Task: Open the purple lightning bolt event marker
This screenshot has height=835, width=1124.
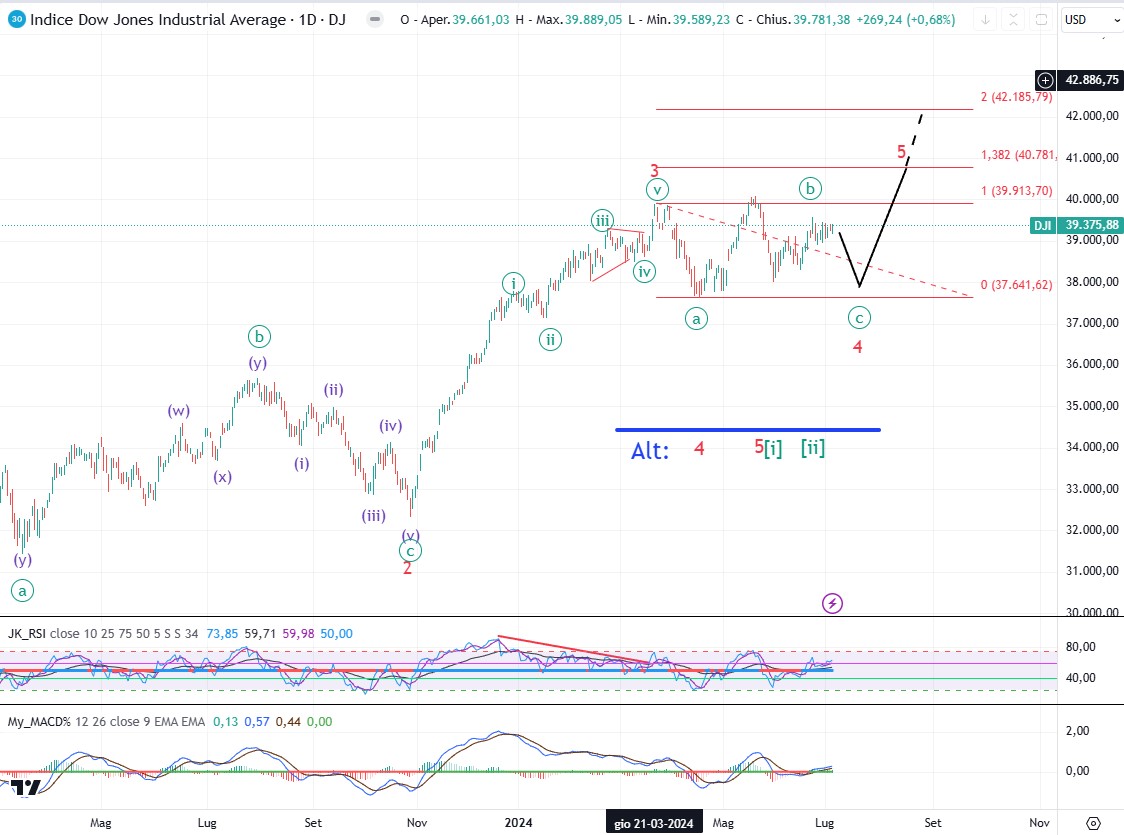Action: click(x=832, y=603)
